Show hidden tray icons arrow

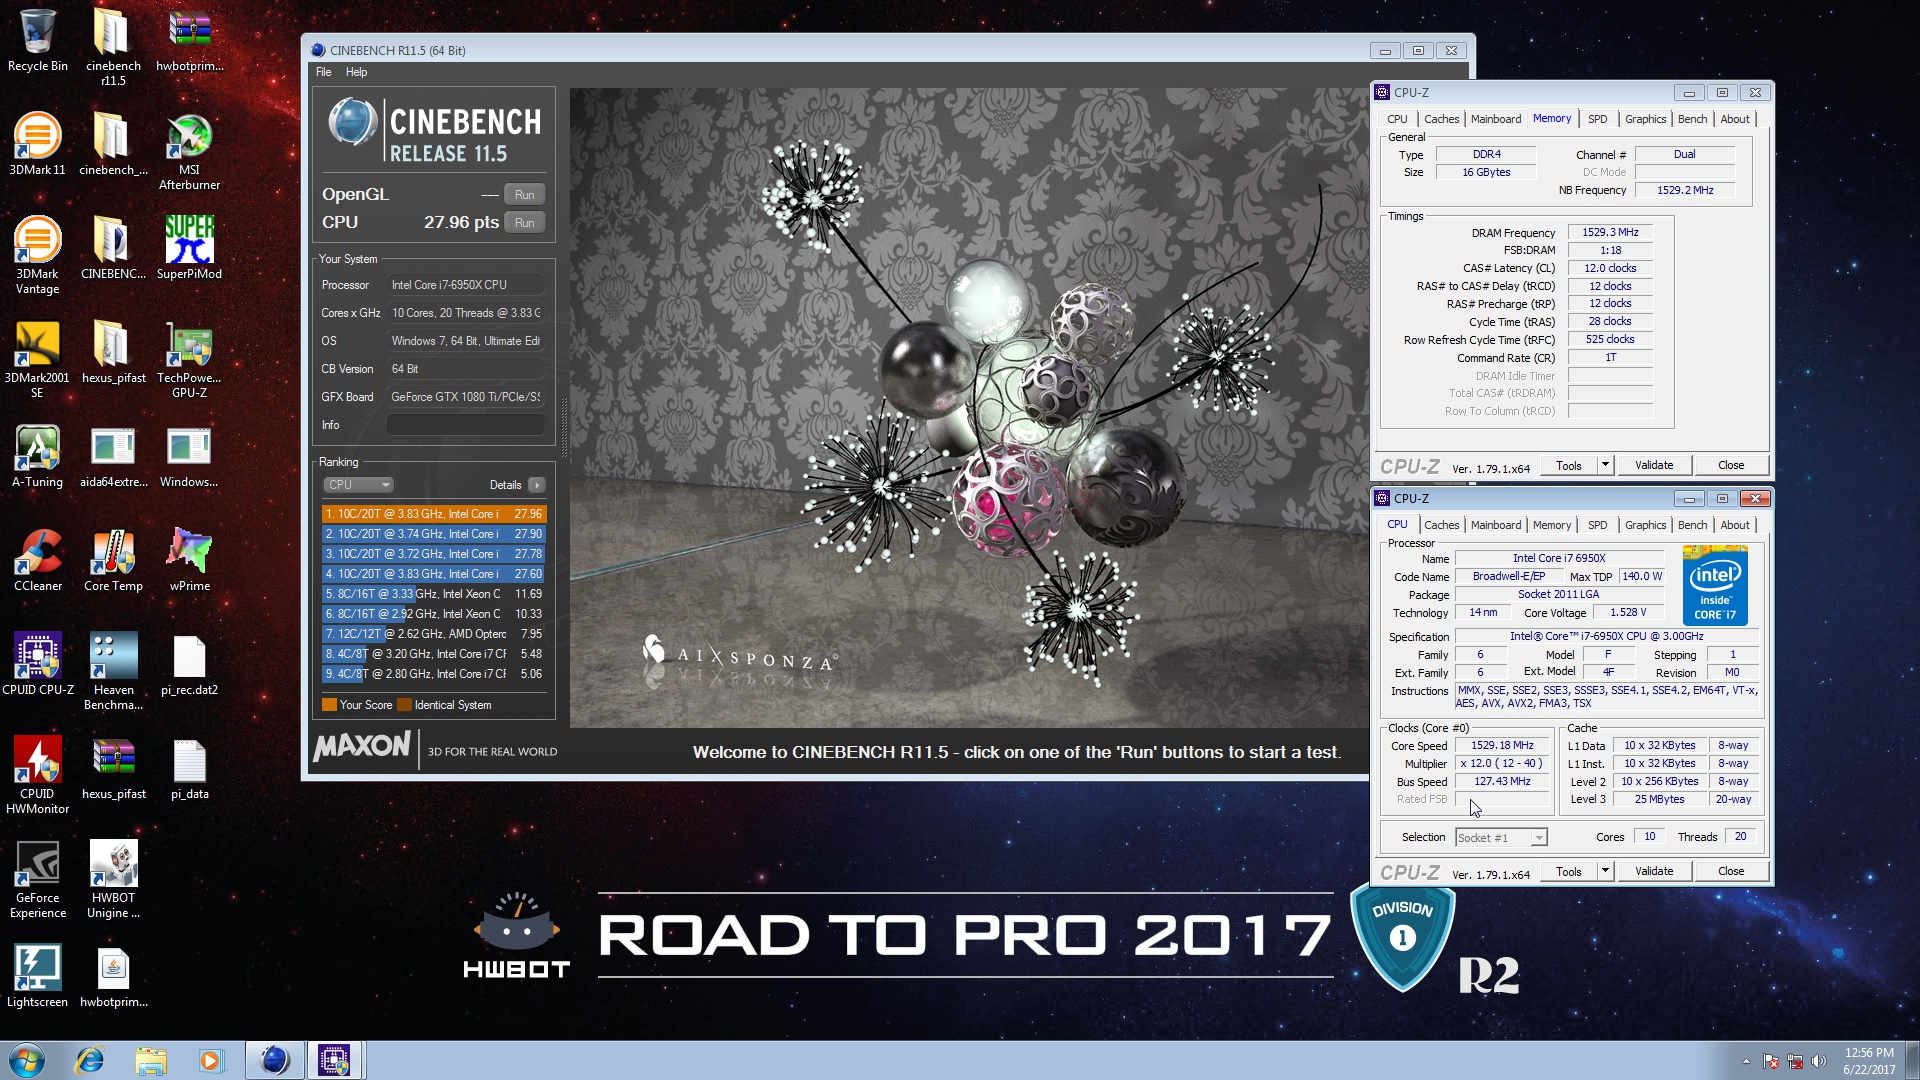click(1746, 1061)
